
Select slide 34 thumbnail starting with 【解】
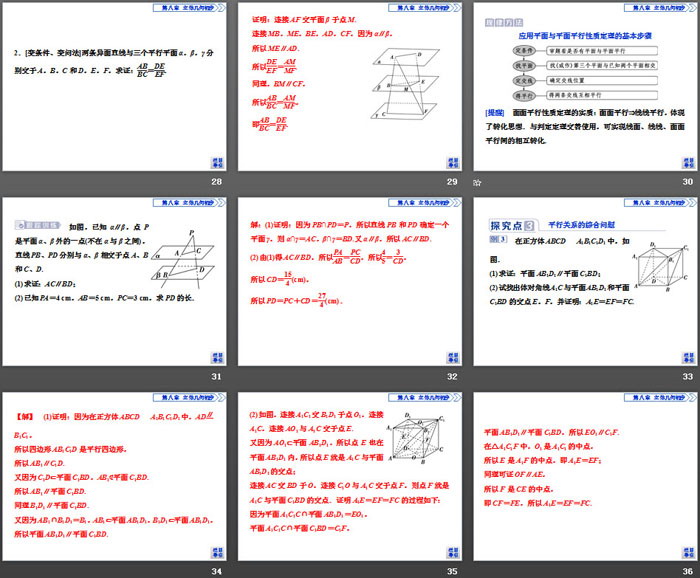(x=114, y=476)
